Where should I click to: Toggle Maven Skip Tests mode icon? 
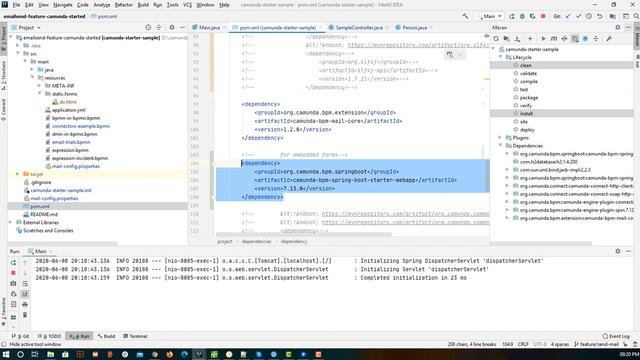585,39
